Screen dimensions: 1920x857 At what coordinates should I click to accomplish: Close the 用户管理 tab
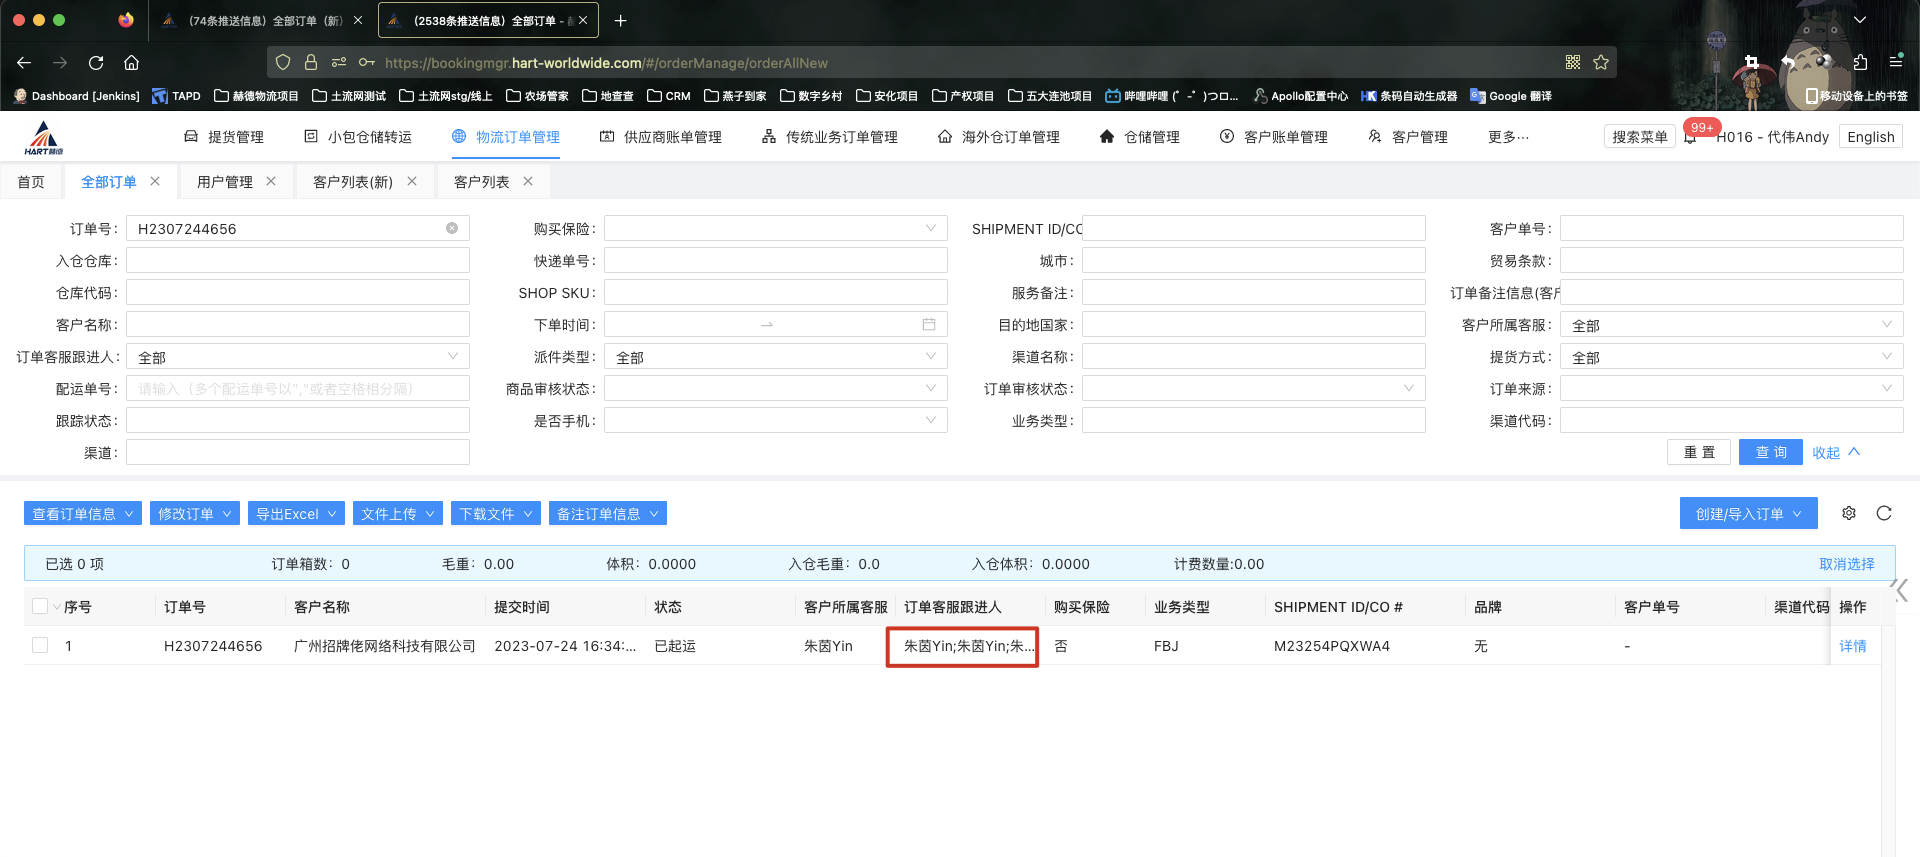point(271,182)
